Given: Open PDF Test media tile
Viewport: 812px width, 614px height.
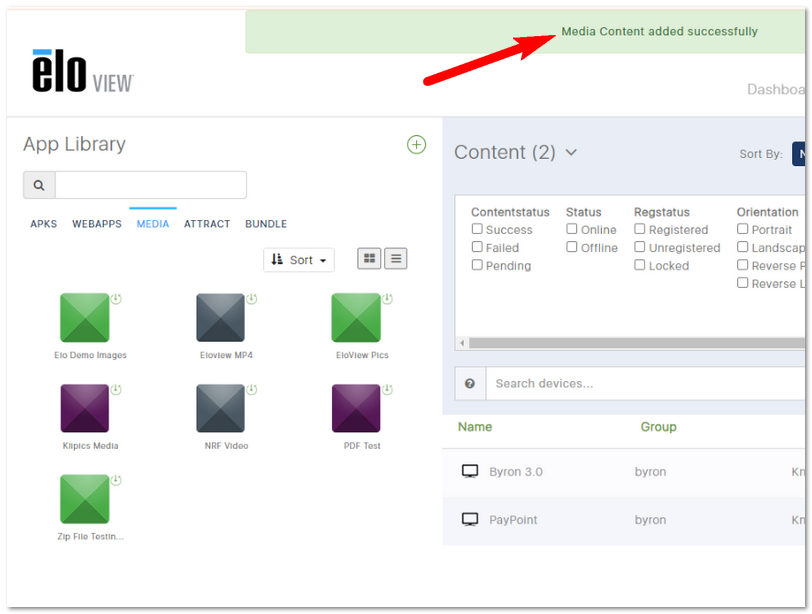Looking at the screenshot, I should point(356,408).
